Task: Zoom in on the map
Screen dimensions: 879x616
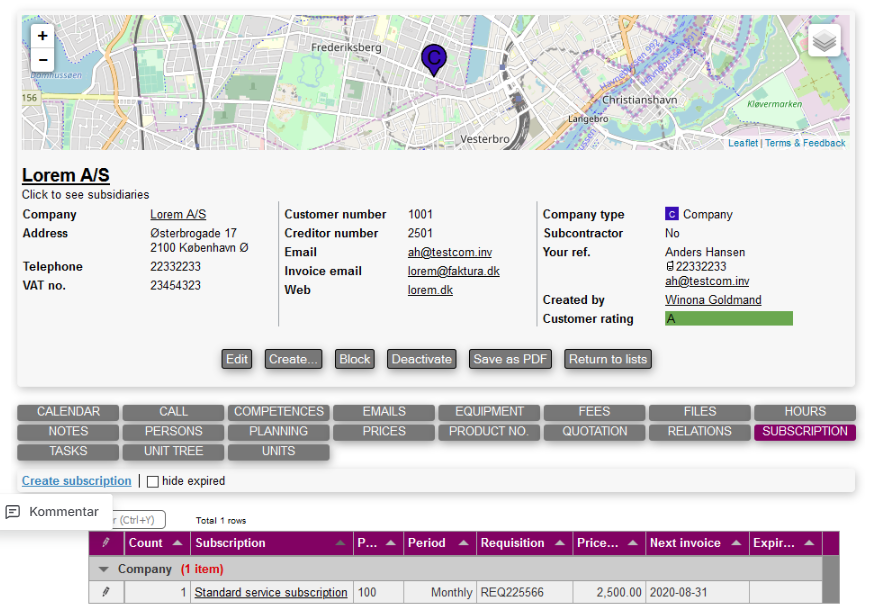Action: click(x=42, y=35)
